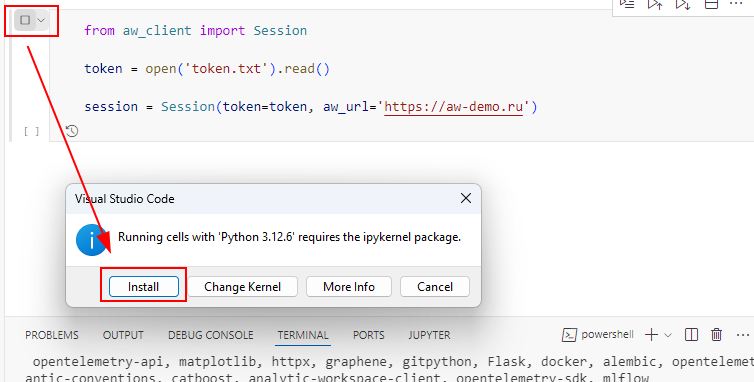
Task: Click the plus icon to launch a new terminal
Action: pos(652,335)
